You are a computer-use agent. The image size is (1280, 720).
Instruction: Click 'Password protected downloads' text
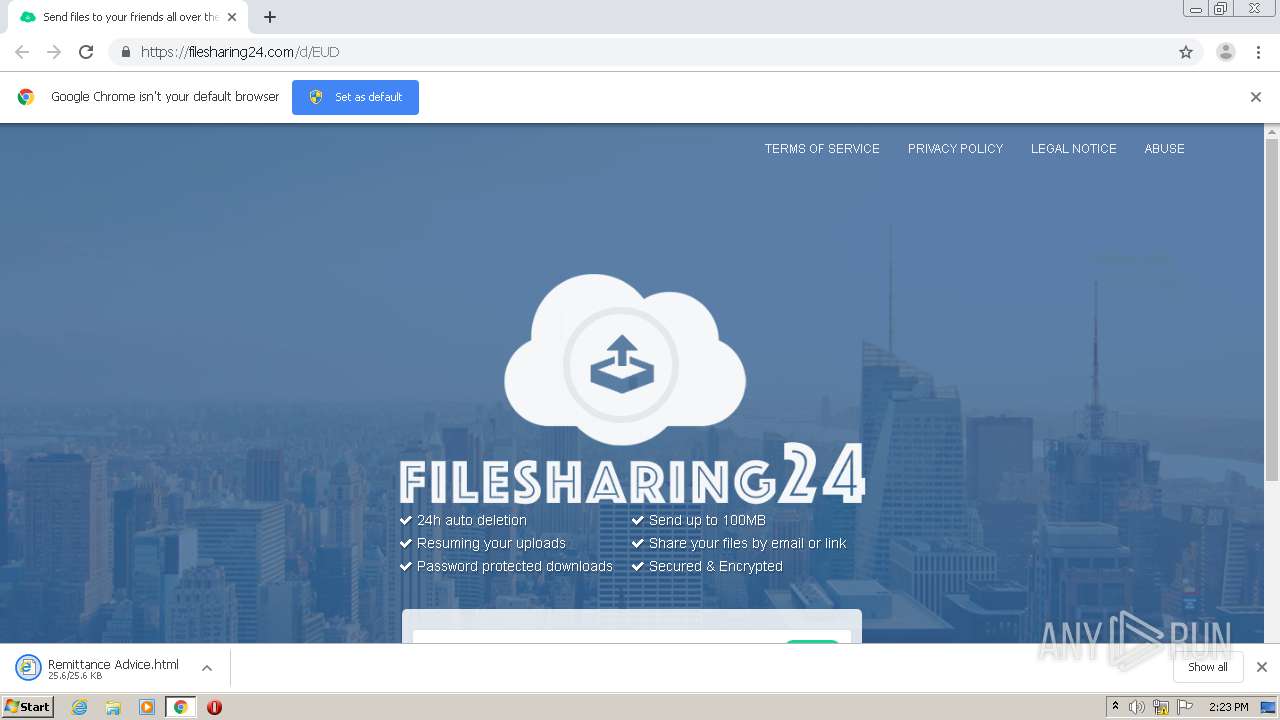(514, 566)
